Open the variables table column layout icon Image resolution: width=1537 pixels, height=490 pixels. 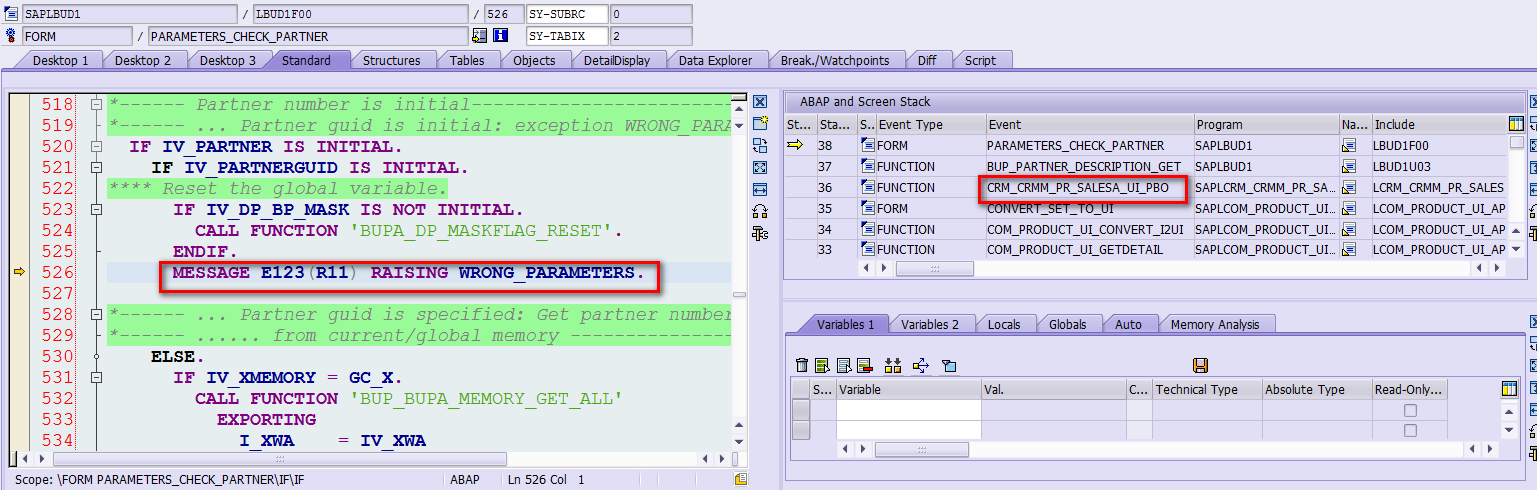point(1510,389)
